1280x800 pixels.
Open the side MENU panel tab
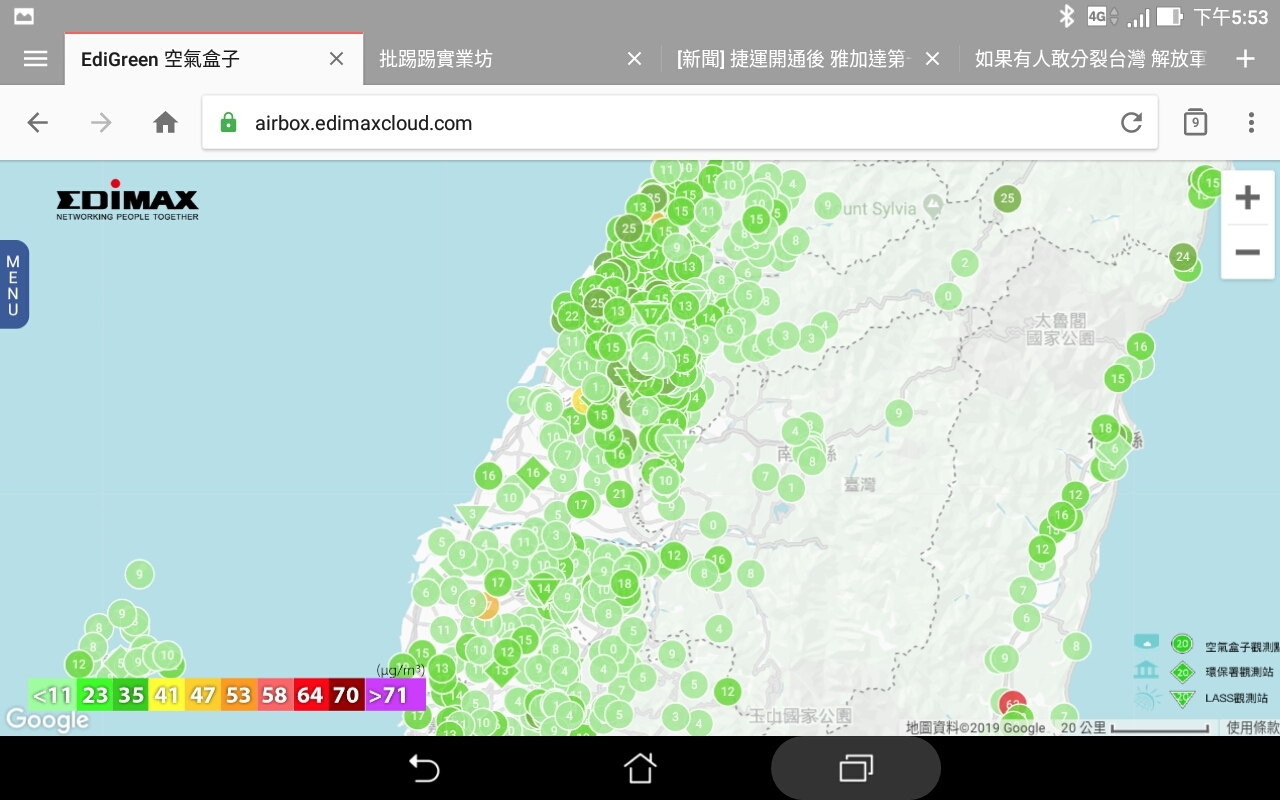[x=13, y=284]
